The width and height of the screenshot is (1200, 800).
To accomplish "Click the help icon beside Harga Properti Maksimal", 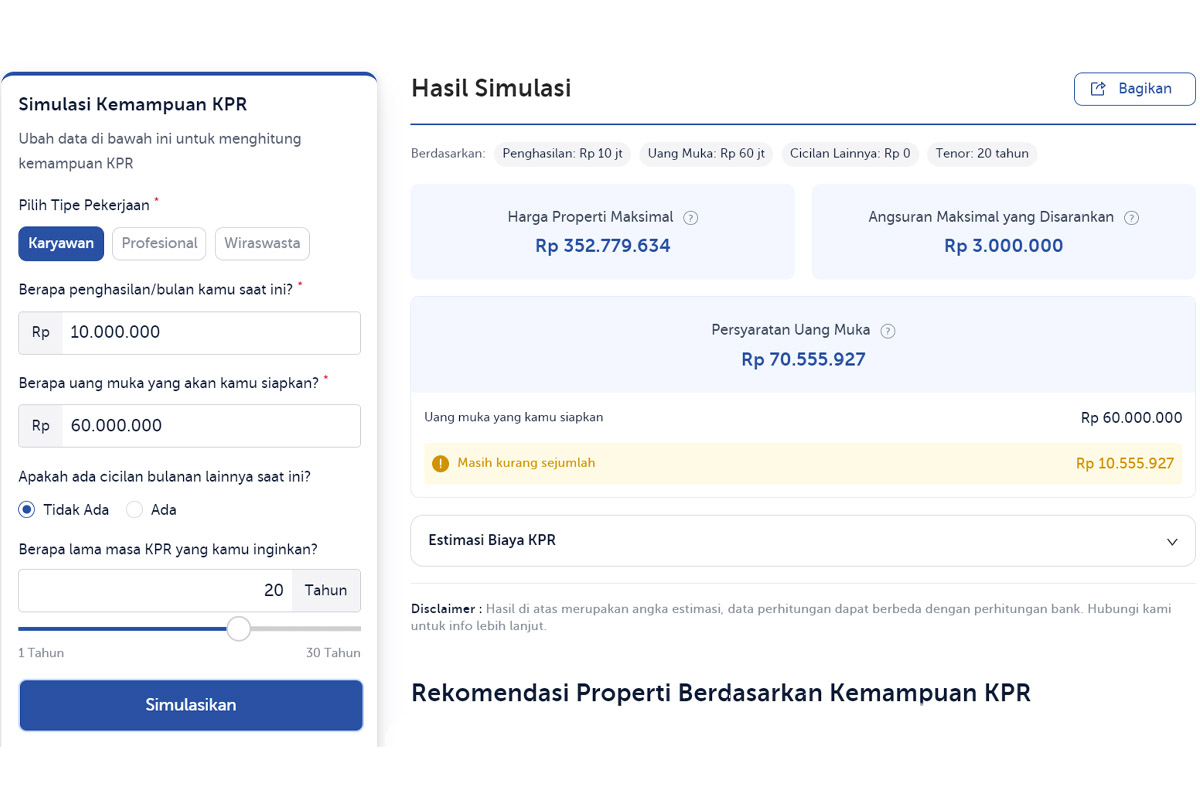I will click(x=694, y=217).
